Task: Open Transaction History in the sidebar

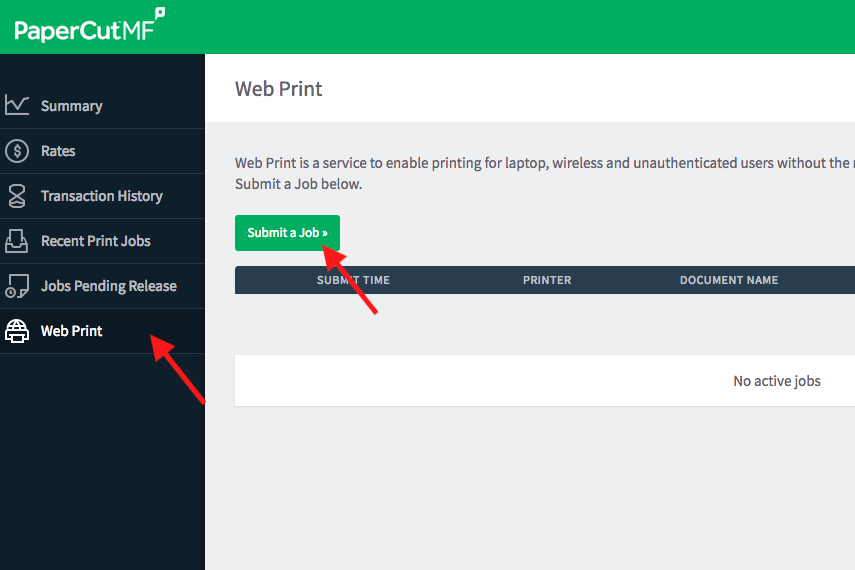Action: [x=101, y=196]
